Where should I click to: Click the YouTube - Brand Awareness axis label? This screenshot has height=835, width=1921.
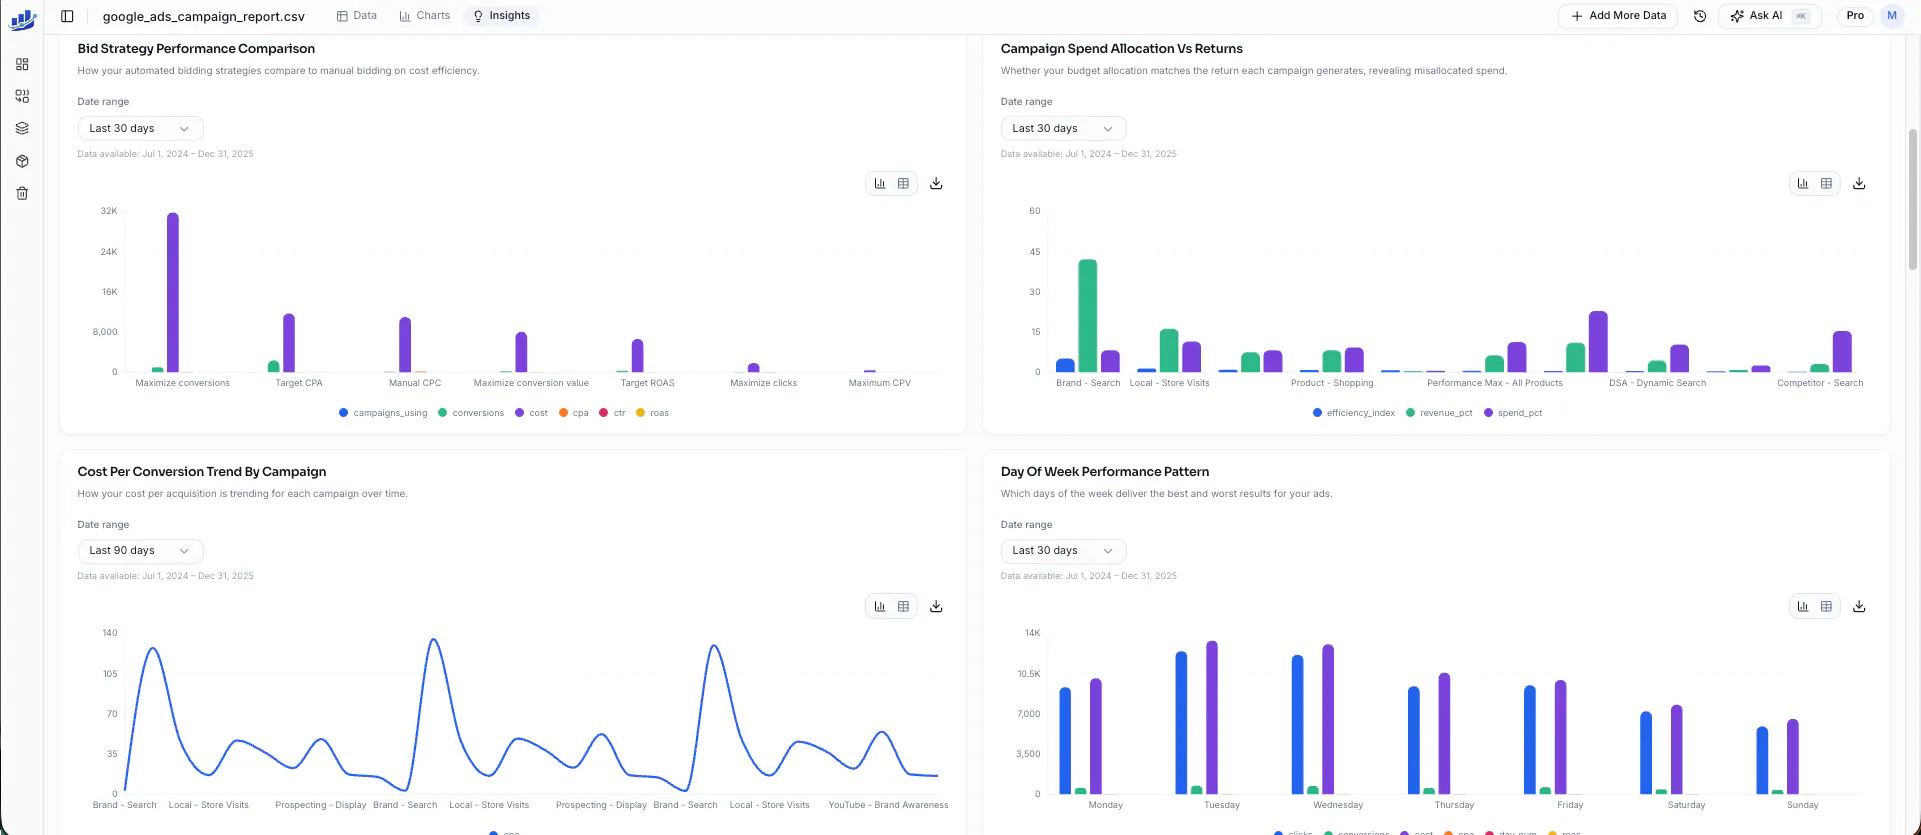click(x=888, y=805)
